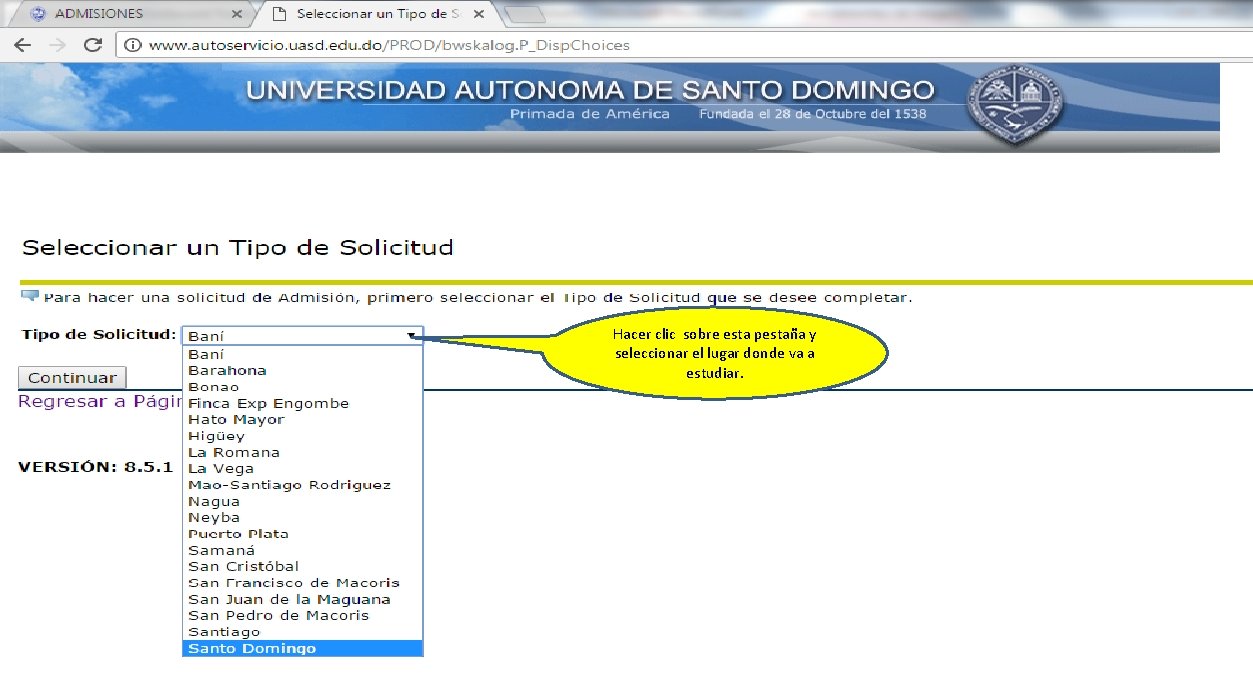This screenshot has height=691, width=1253.
Task: Select Samaná from the list
Action: click(x=303, y=550)
